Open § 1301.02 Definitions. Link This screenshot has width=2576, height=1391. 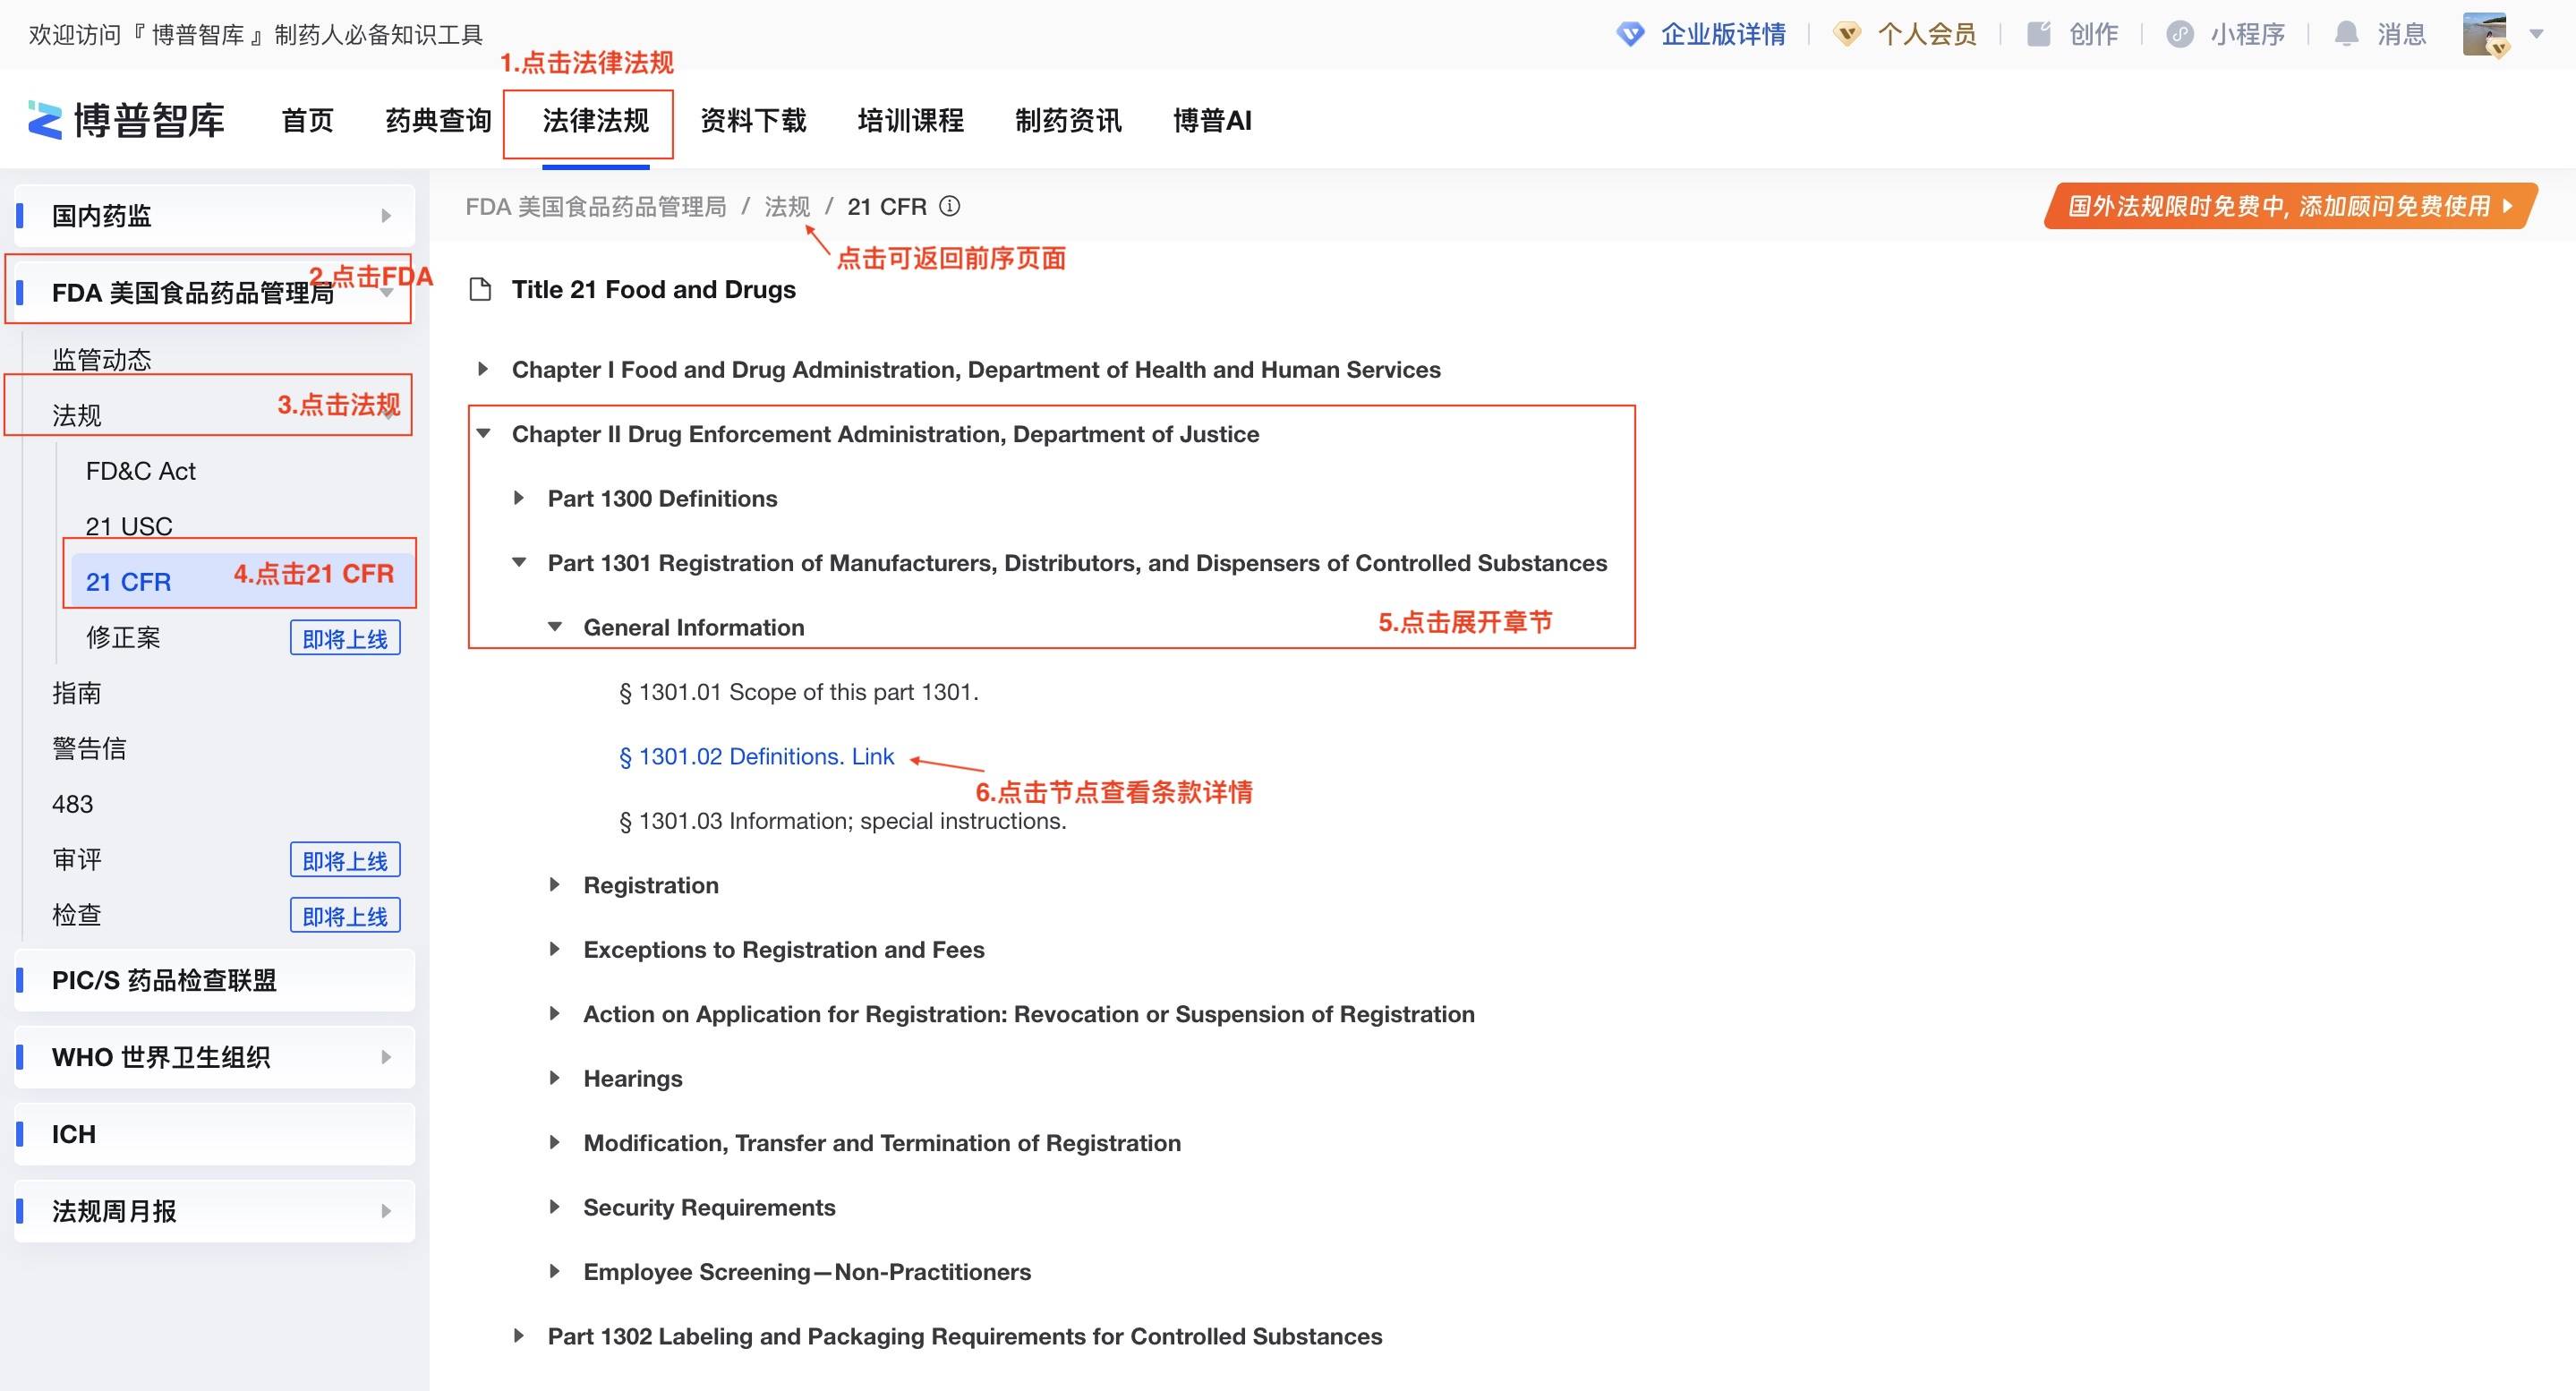click(x=756, y=756)
